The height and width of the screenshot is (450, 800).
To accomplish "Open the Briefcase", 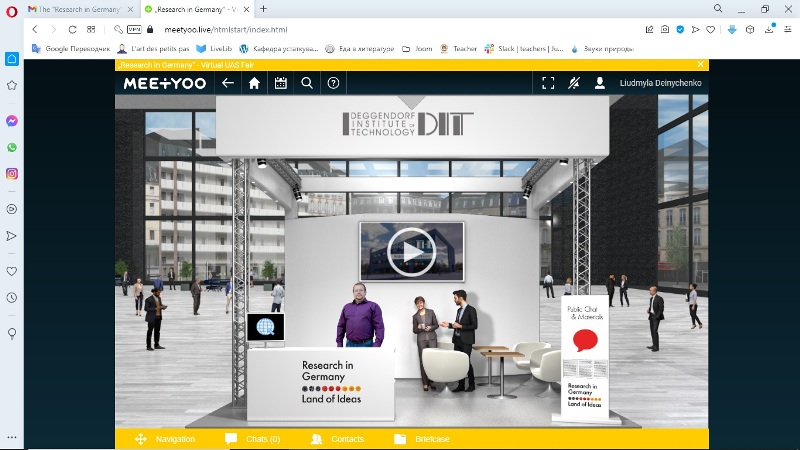I will [x=422, y=439].
